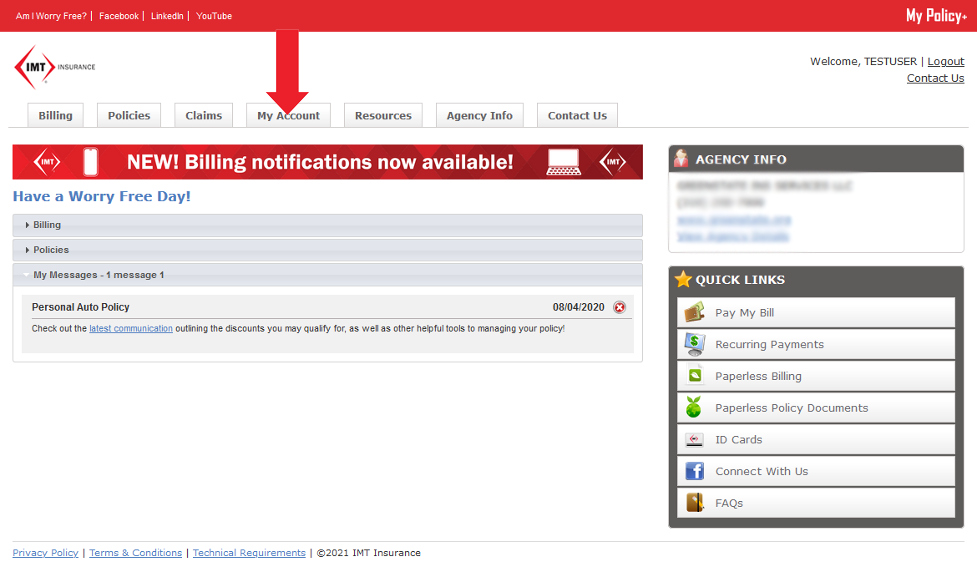Click the Contact Us link under welcome

click(935, 78)
